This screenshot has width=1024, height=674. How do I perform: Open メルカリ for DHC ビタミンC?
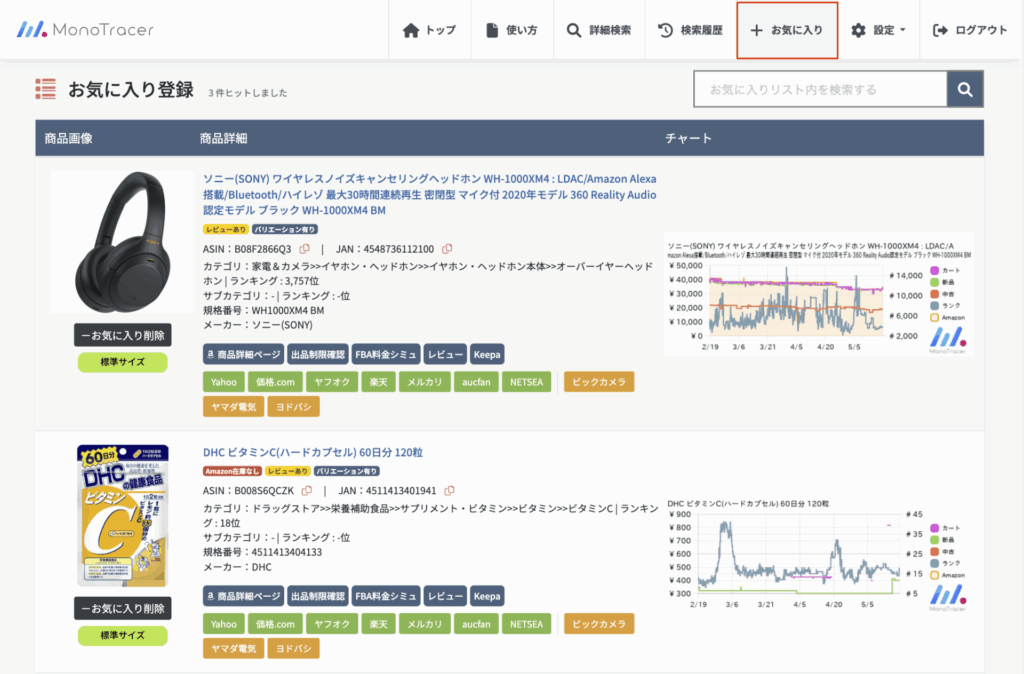424,624
